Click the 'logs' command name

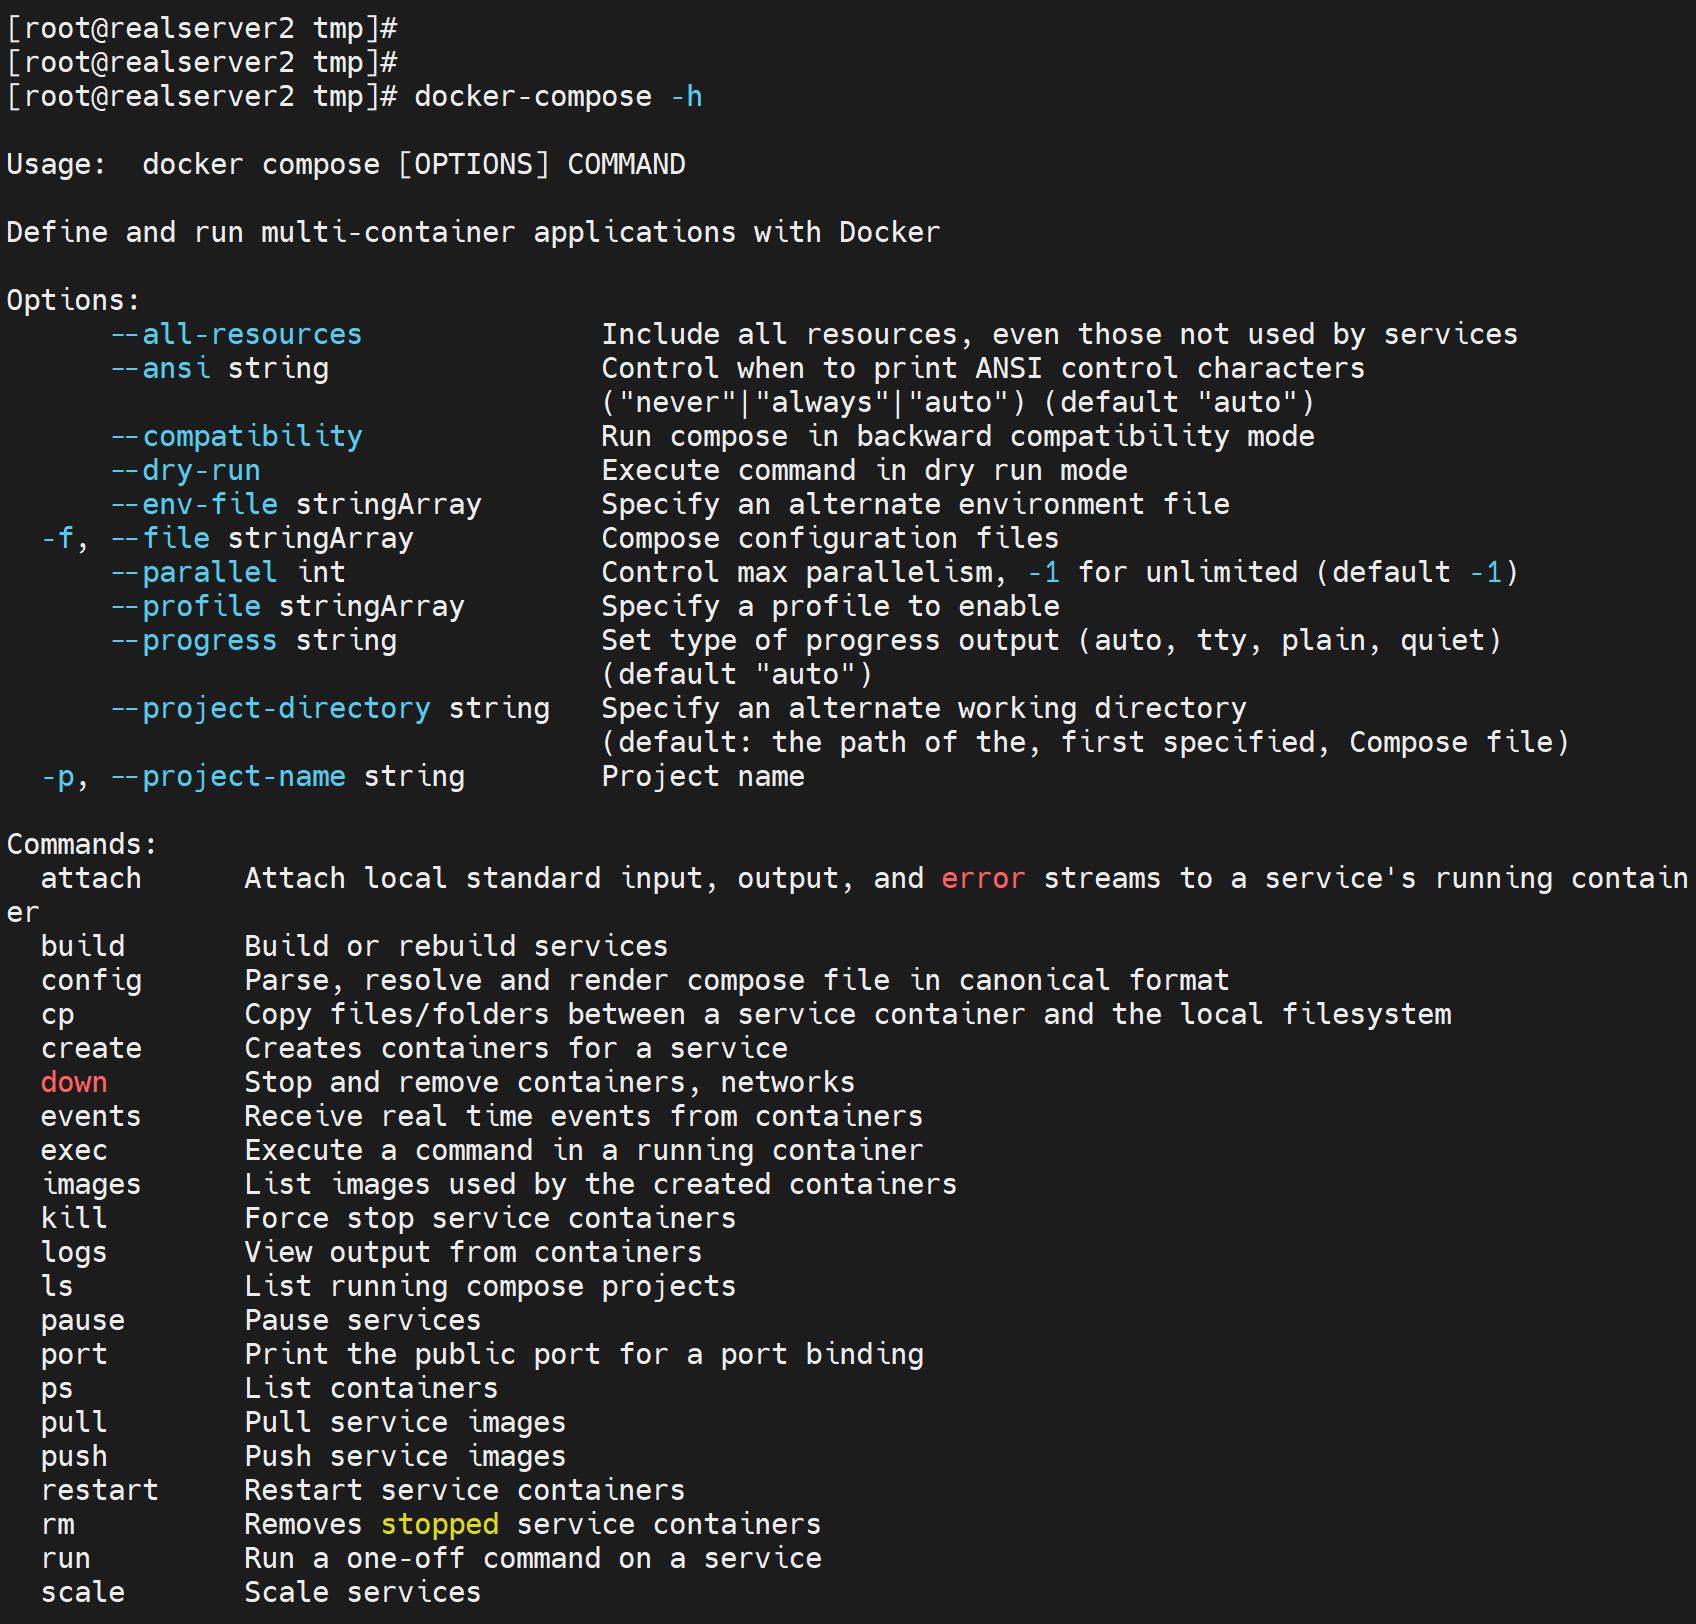pyautogui.click(x=74, y=1252)
